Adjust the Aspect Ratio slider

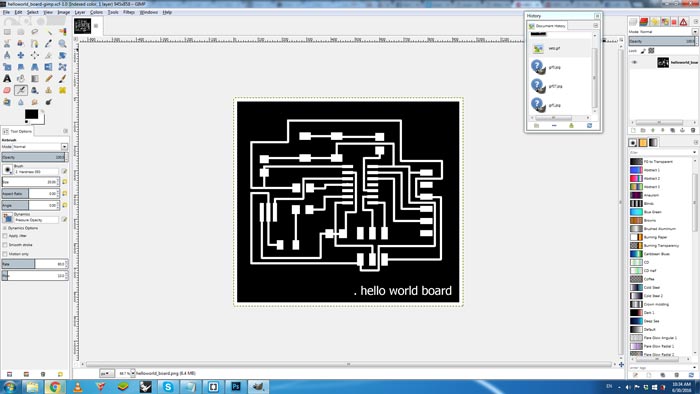31,194
